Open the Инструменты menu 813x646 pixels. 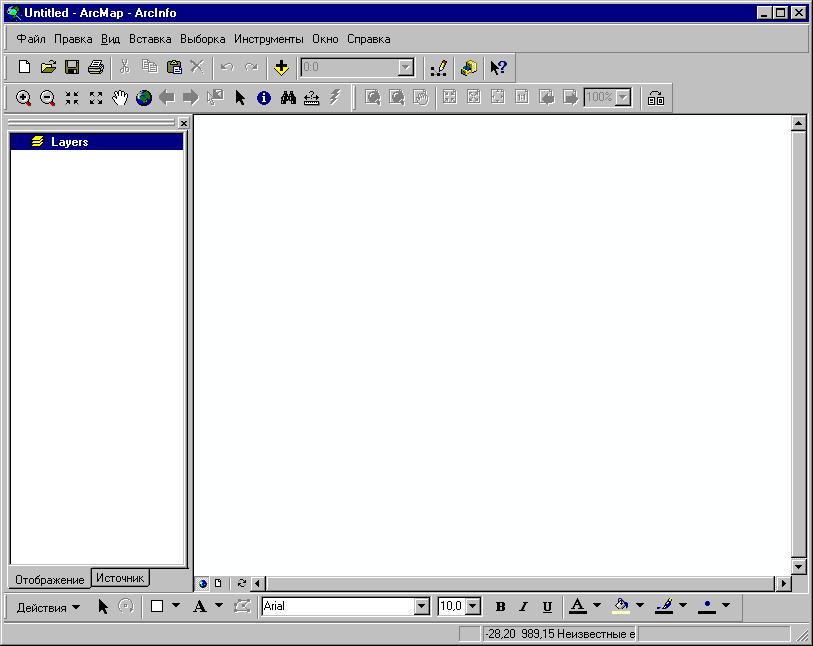(x=269, y=39)
